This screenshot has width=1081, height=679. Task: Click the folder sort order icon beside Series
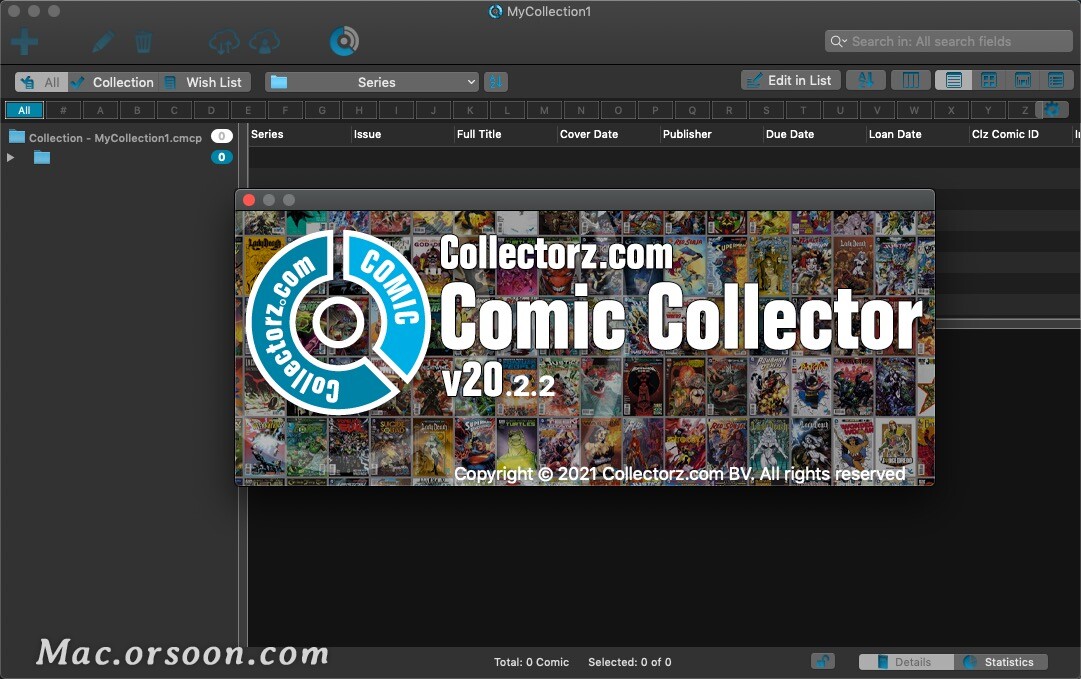pyautogui.click(x=496, y=82)
